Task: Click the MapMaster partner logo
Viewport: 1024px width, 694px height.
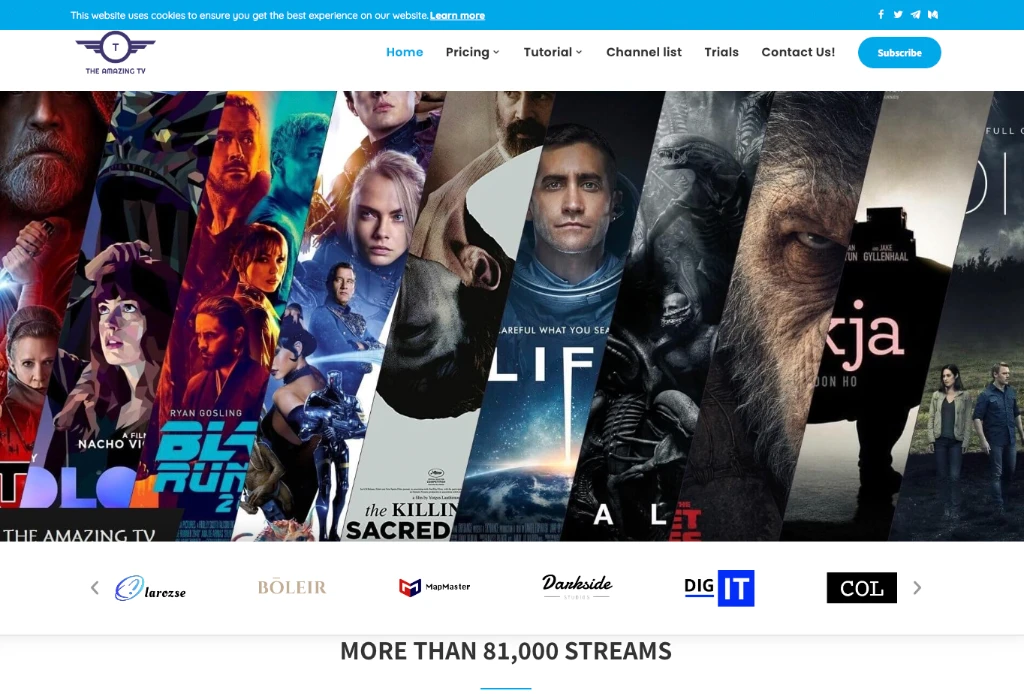Action: 434,587
